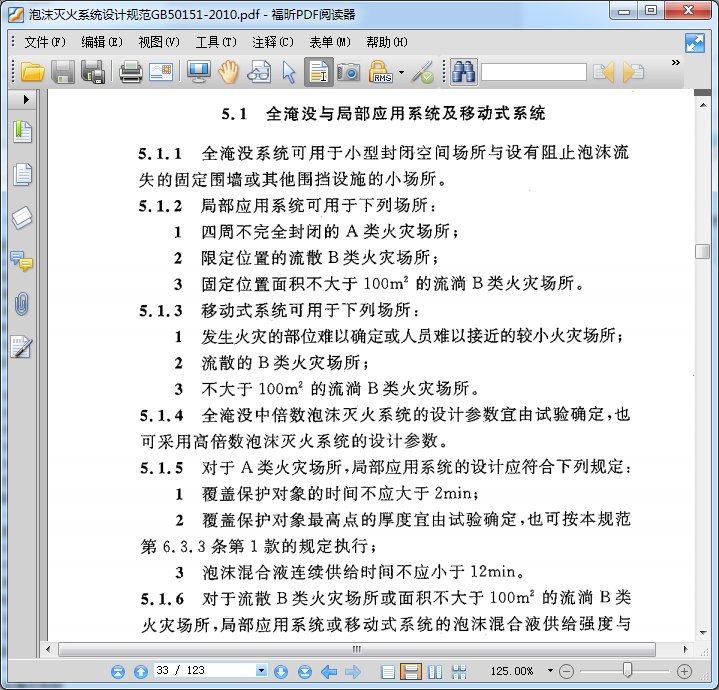Click the horizontal scrollbar left arrow
Image resolution: width=719 pixels, height=690 pixels.
[48, 649]
